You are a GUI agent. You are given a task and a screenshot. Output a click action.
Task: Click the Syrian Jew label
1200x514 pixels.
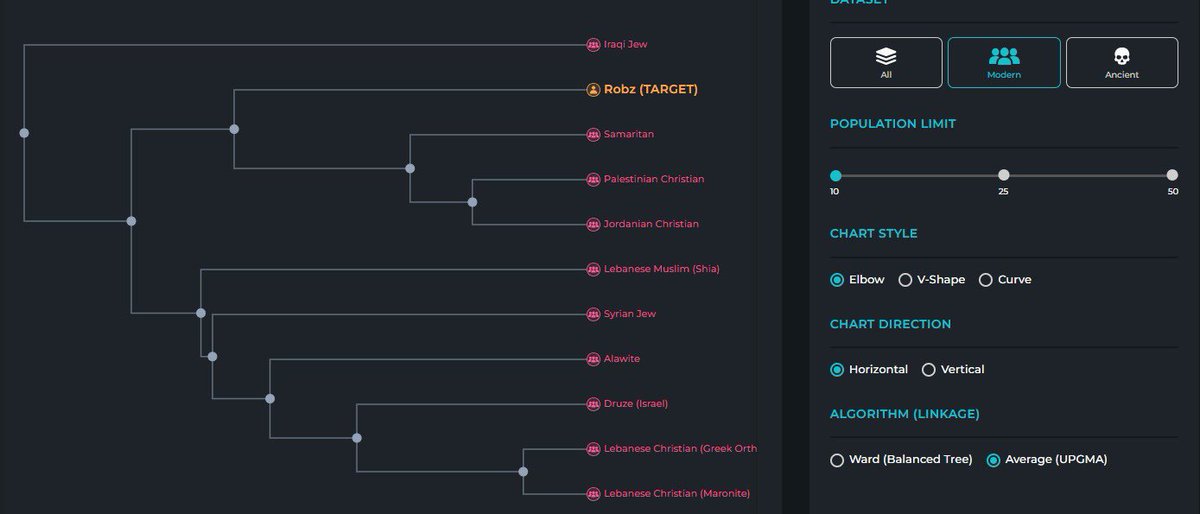(630, 314)
